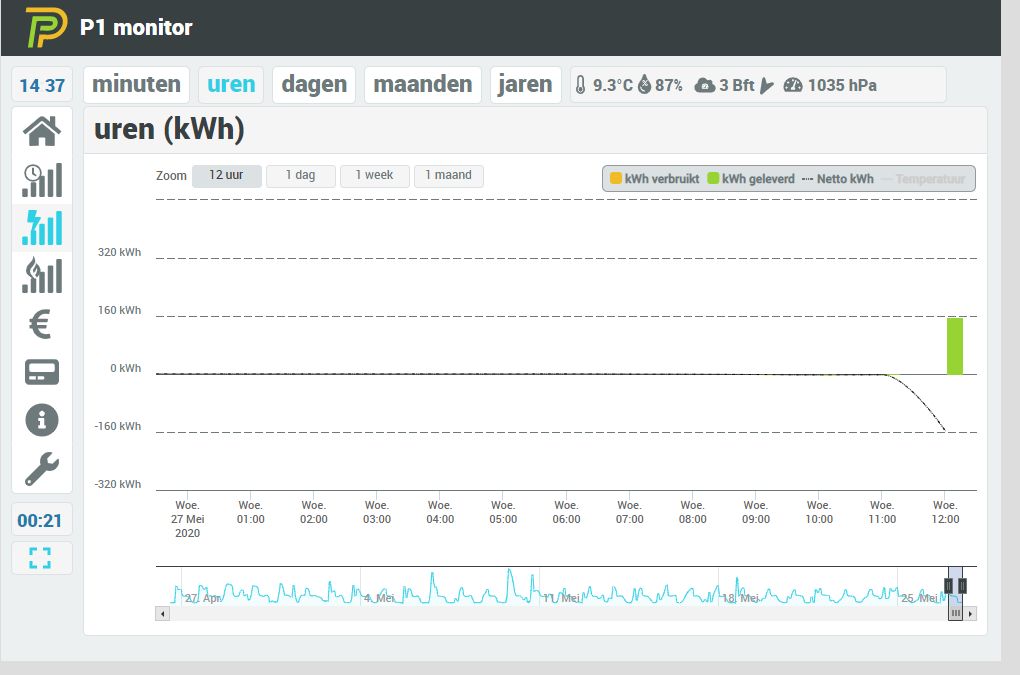Open the meter display card icon
1020x675 pixels.
click(x=42, y=372)
